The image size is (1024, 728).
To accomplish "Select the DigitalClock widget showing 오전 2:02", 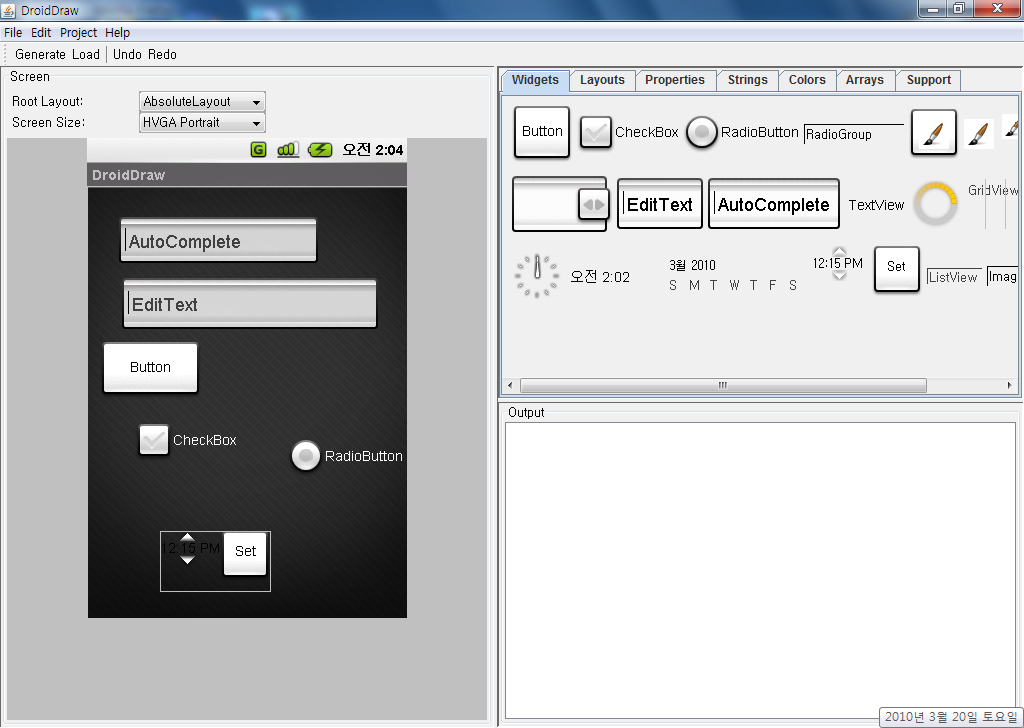I will coord(600,277).
